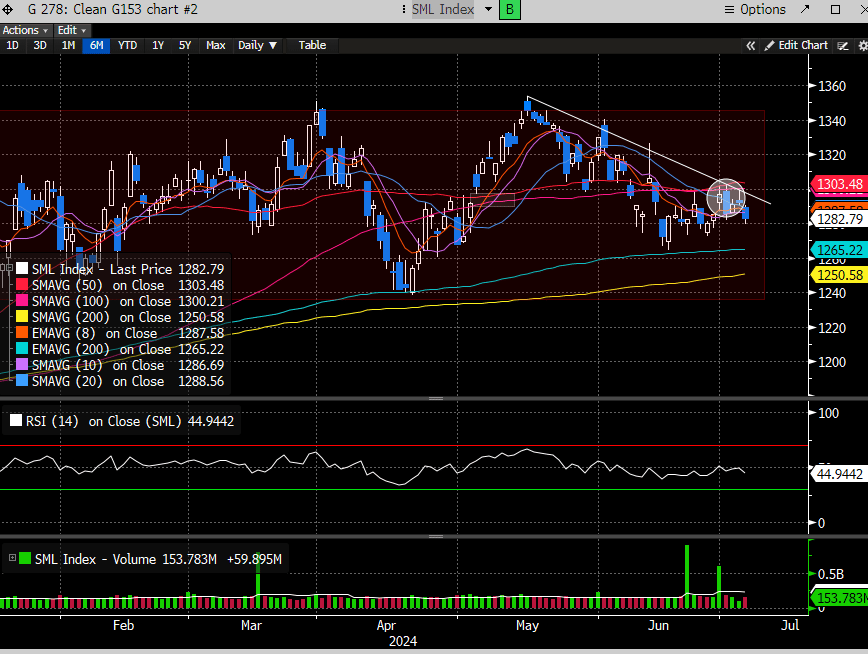Click the EMAVG (8) orange legend swatch
This screenshot has height=654, width=868.
point(22,333)
